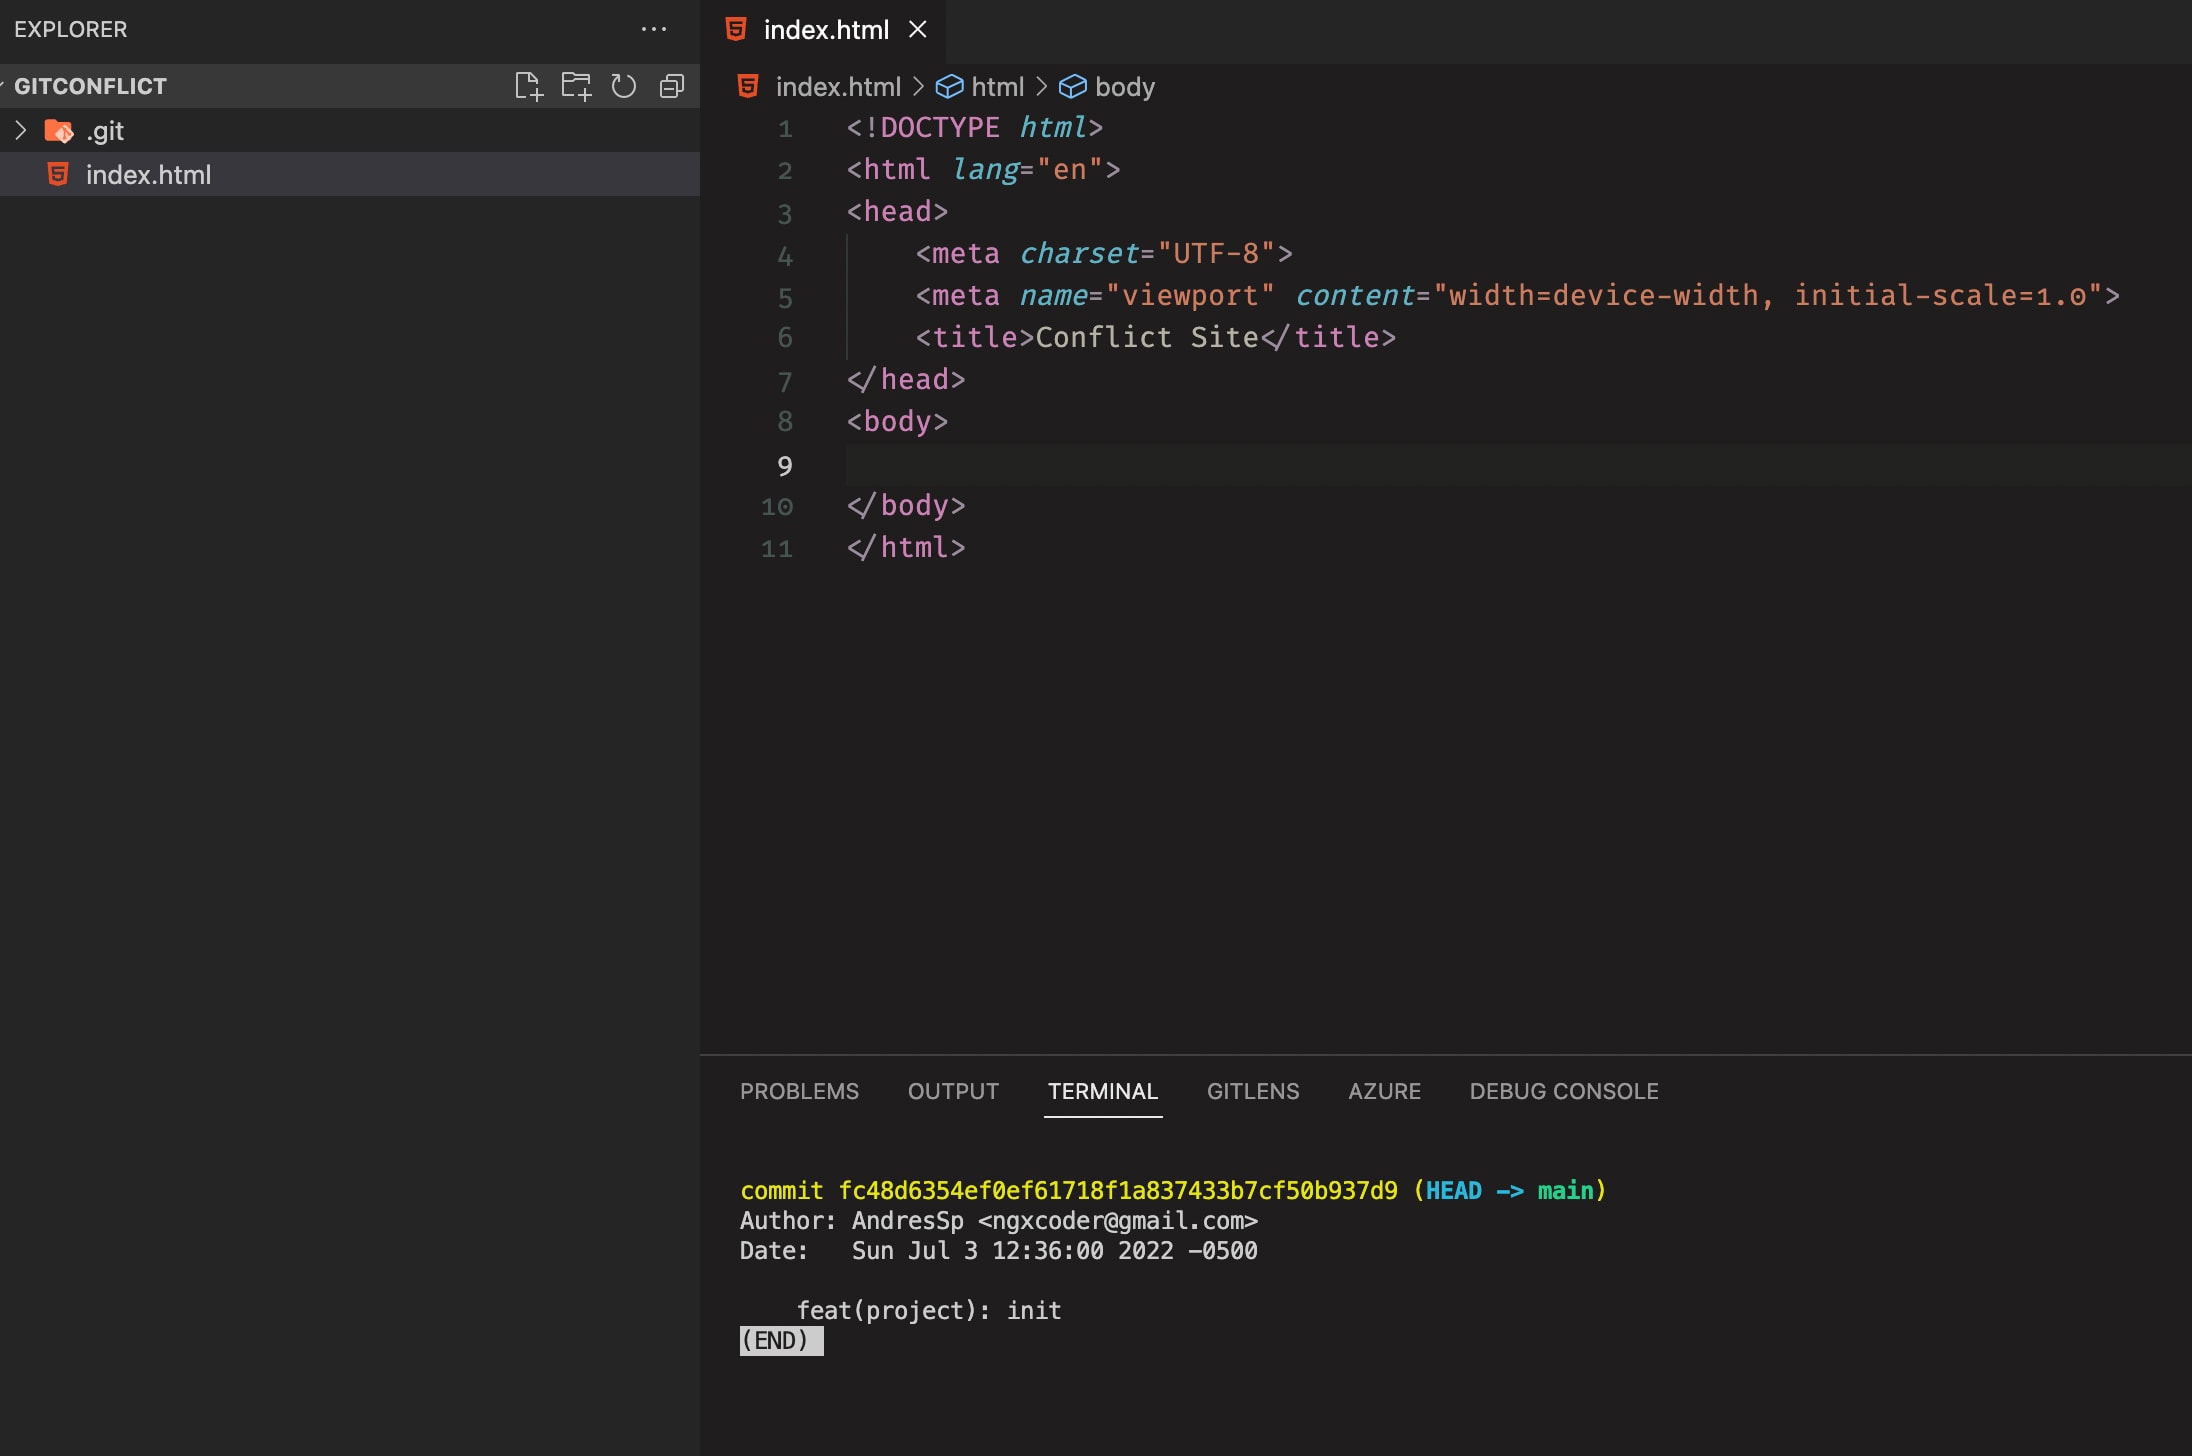Click the HTML5 icon in the breadcrumb

click(x=748, y=86)
